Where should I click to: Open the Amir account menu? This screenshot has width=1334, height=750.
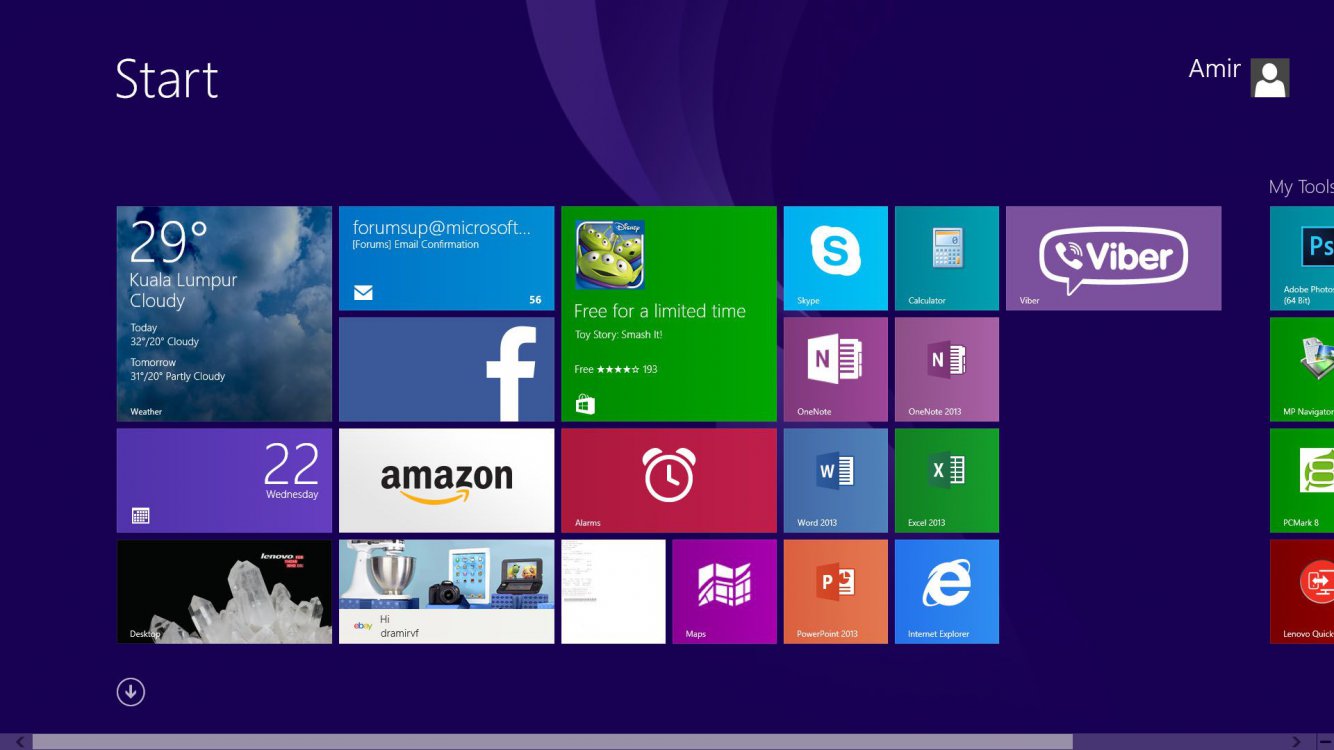[1238, 77]
